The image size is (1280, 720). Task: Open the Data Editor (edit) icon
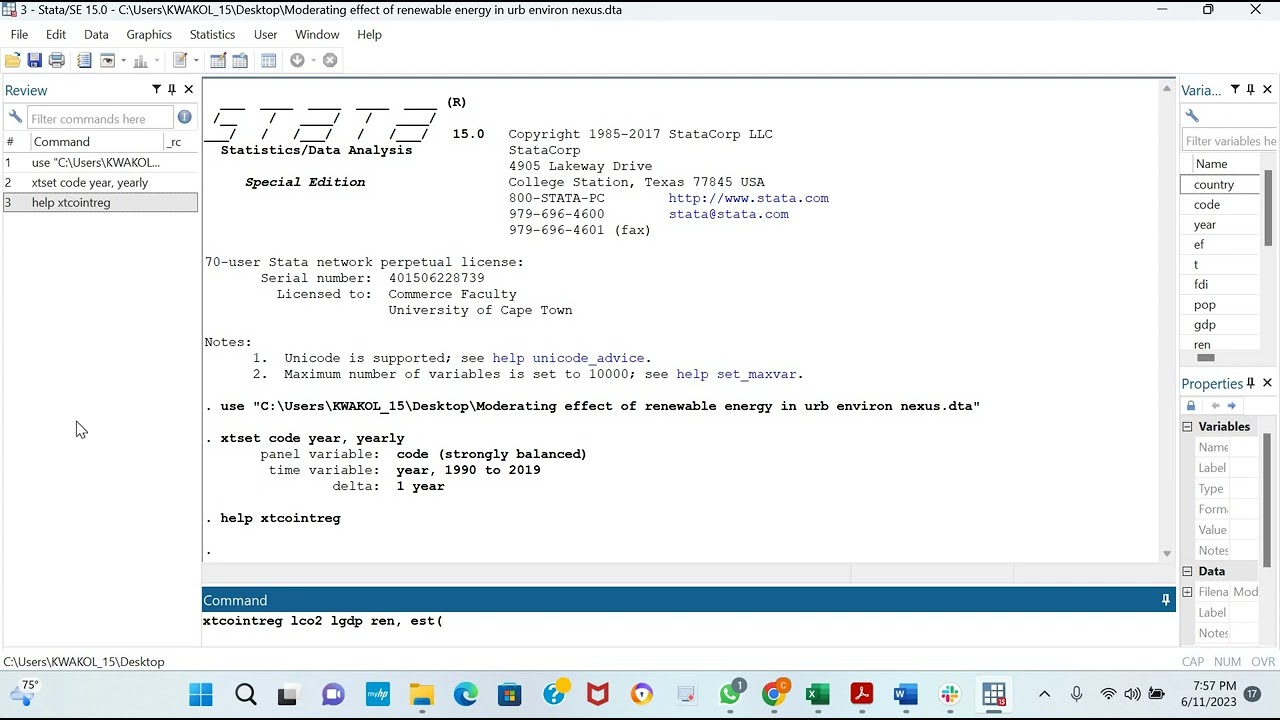pyautogui.click(x=218, y=61)
